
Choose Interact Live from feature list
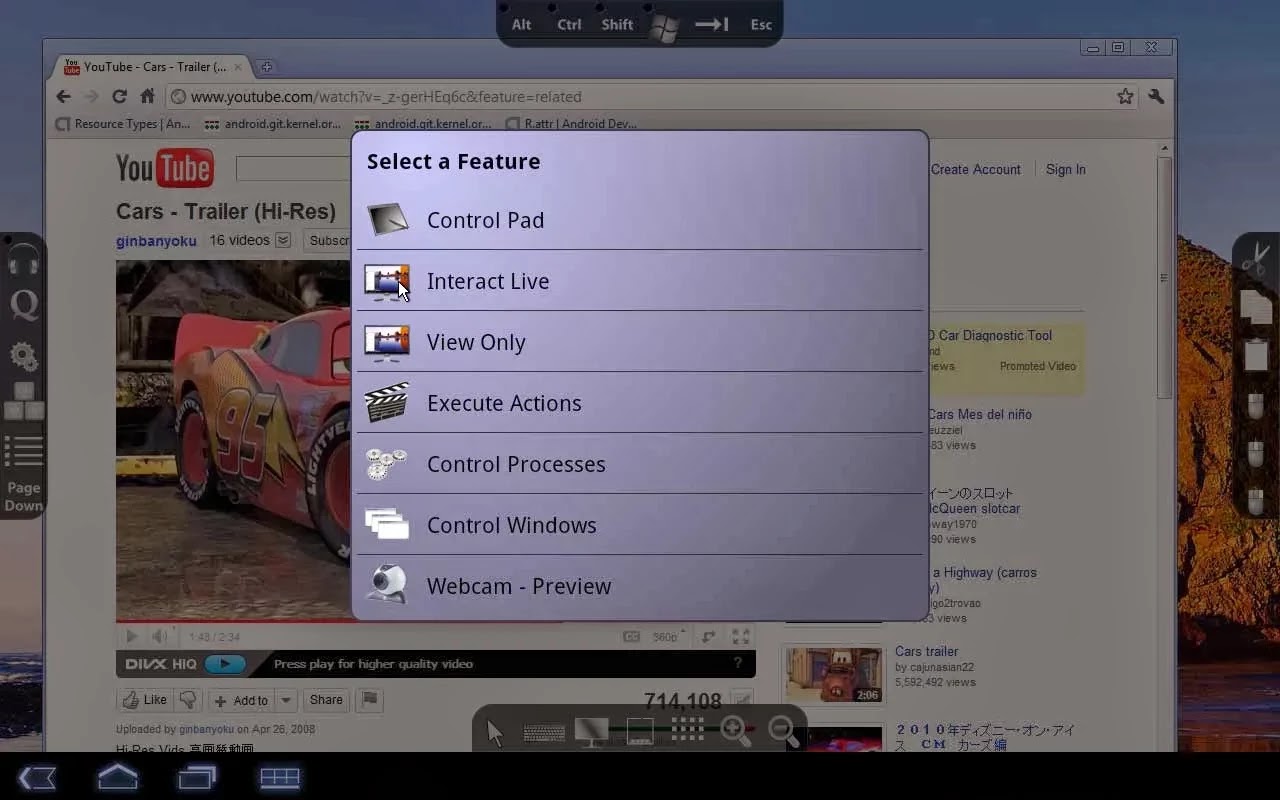pyautogui.click(x=640, y=281)
